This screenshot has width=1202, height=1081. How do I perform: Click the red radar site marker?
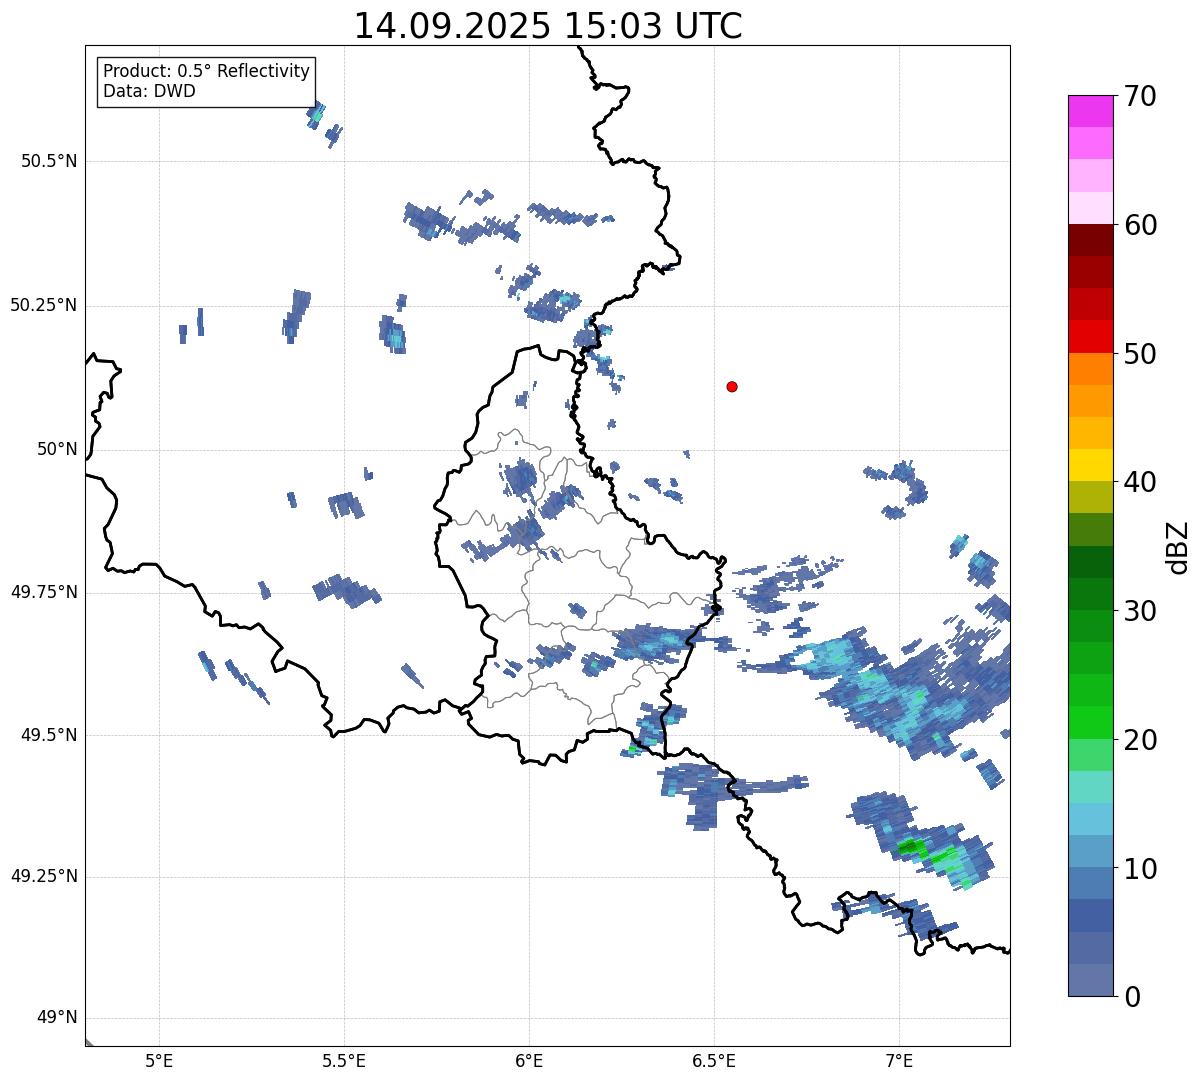point(732,386)
